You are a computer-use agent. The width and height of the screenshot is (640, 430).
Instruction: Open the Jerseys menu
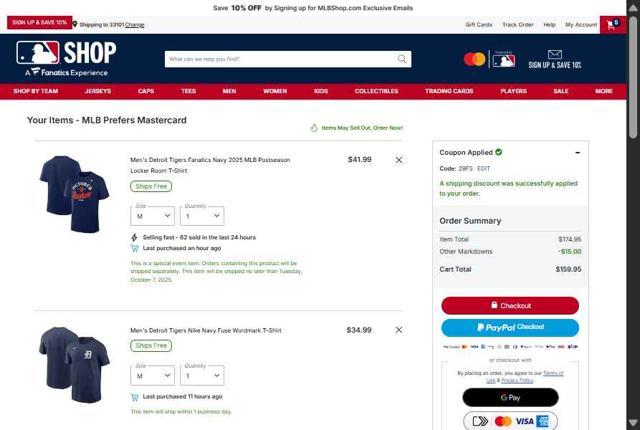(98, 91)
